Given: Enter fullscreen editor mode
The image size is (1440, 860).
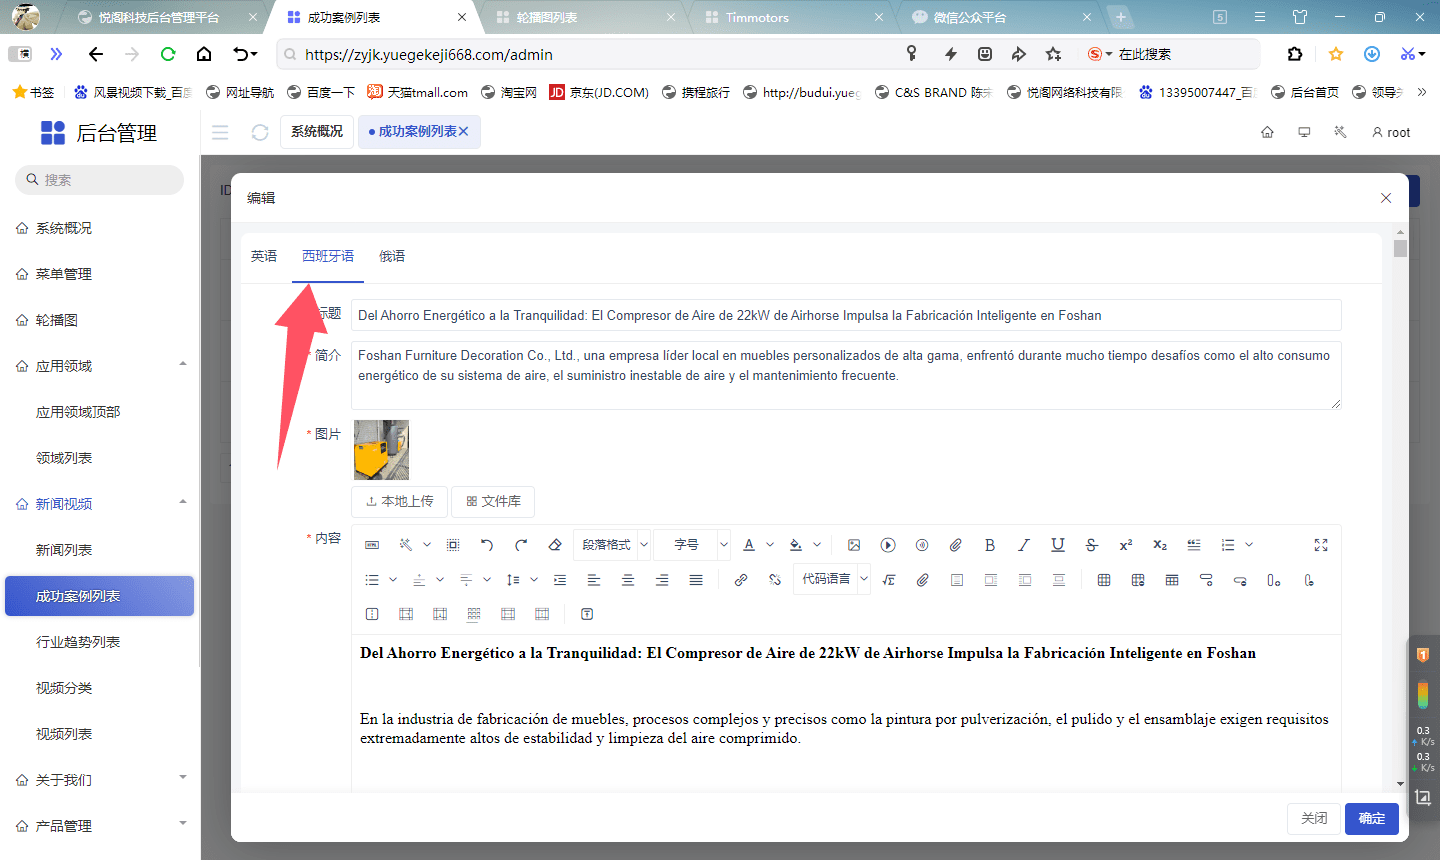Looking at the screenshot, I should pyautogui.click(x=1321, y=545).
